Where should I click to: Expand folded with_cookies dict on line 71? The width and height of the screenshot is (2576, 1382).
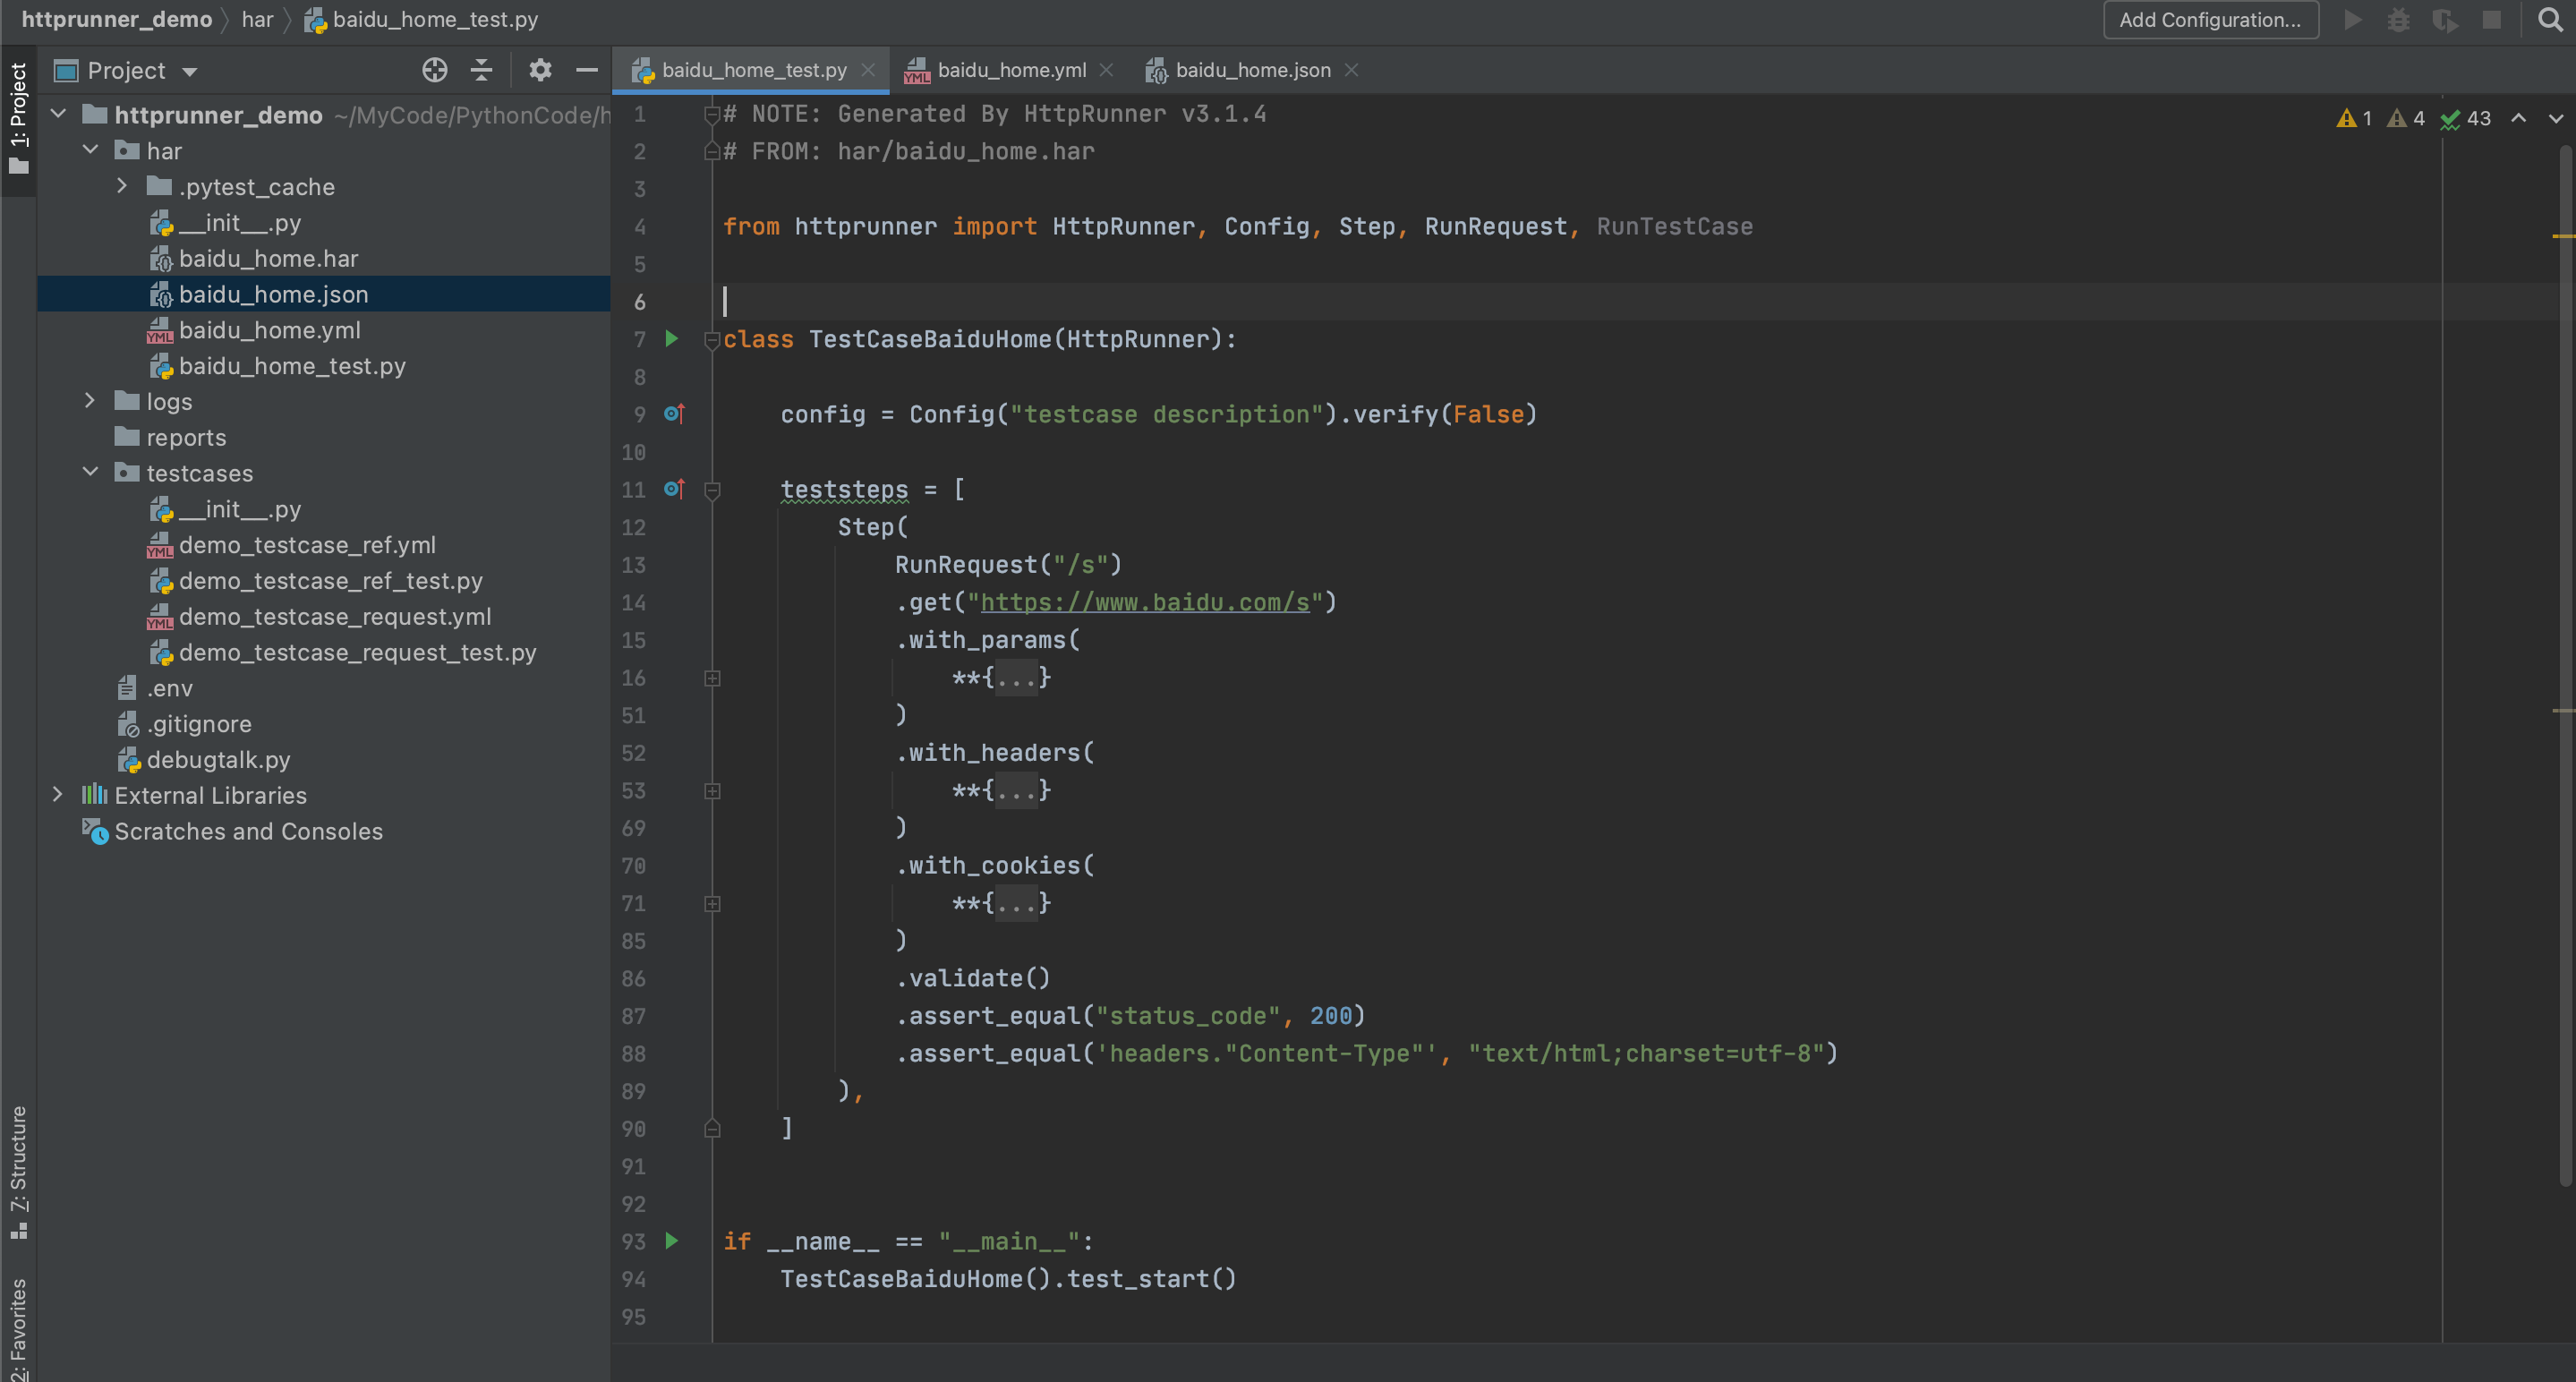coord(712,904)
